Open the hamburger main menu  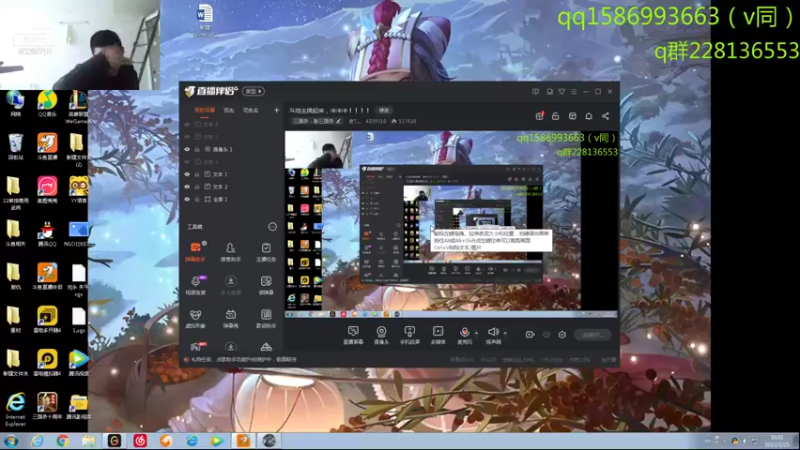pyautogui.click(x=573, y=92)
